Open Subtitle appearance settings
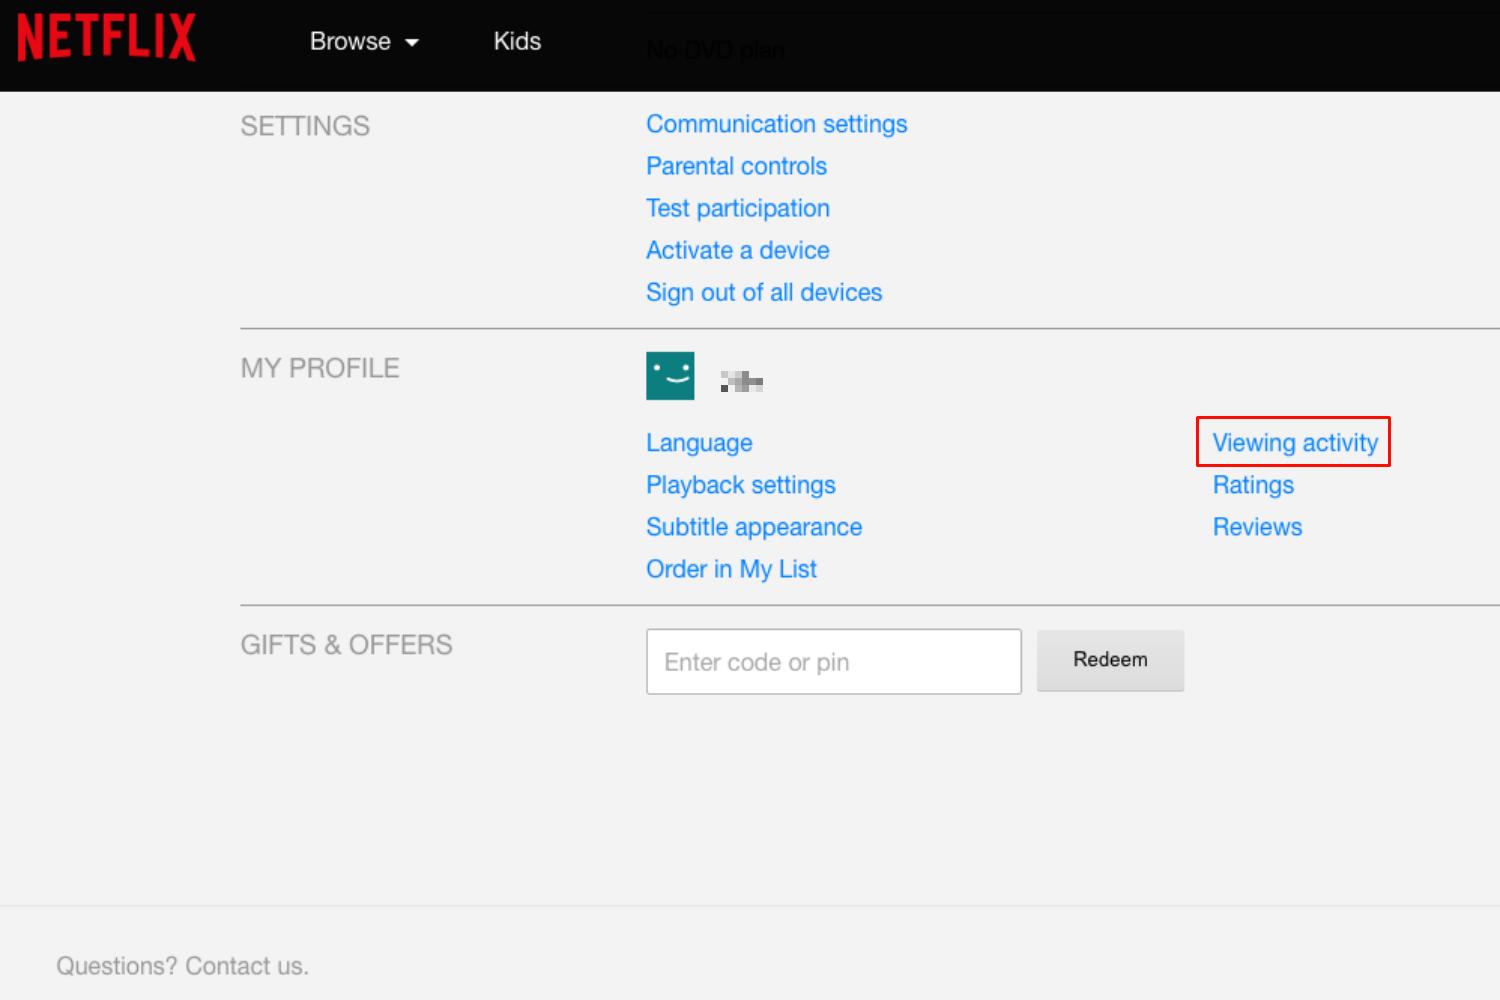The height and width of the screenshot is (1000, 1500). tap(754, 527)
